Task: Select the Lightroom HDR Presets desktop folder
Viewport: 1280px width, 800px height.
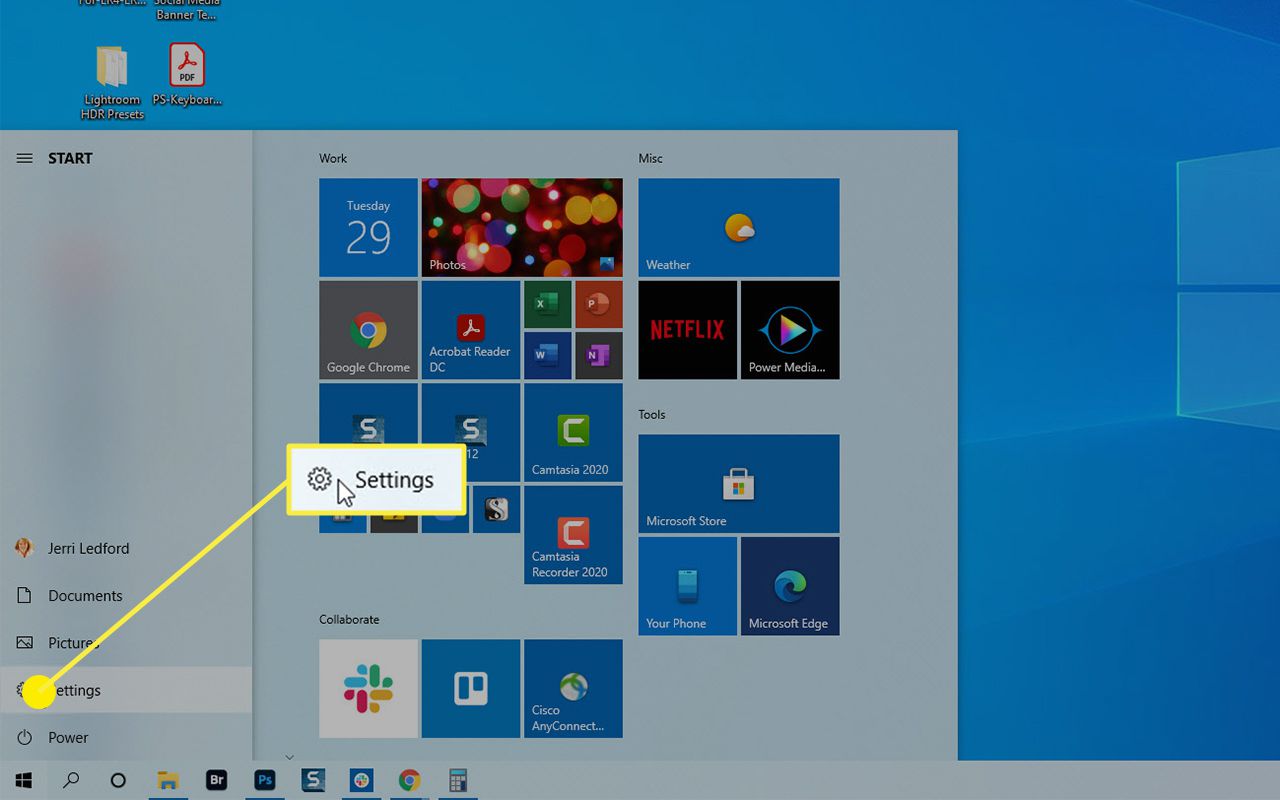Action: (112, 82)
